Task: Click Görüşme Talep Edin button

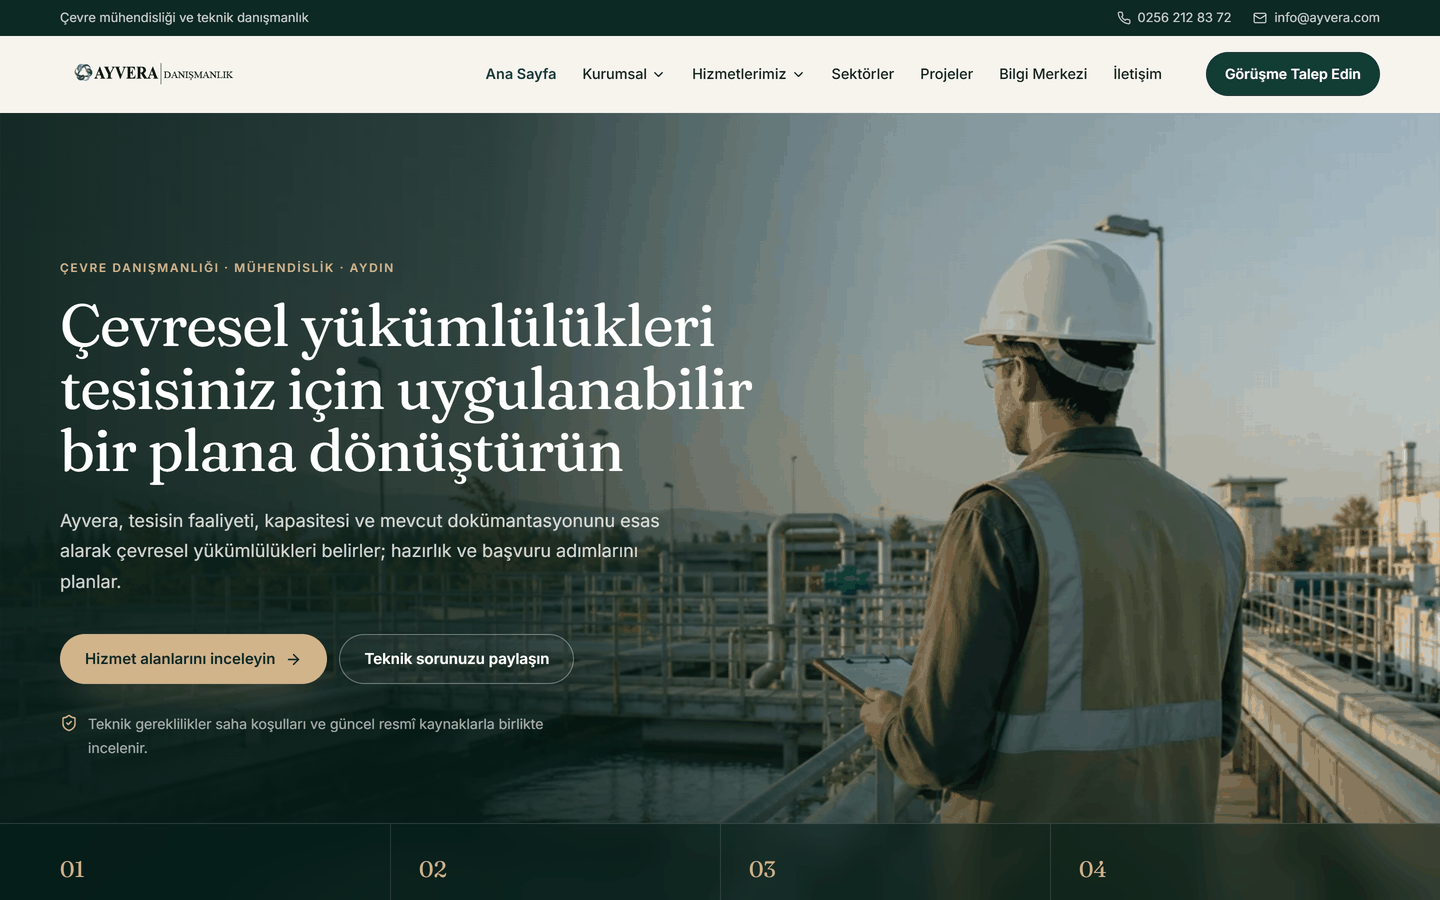Action: 1293,74
